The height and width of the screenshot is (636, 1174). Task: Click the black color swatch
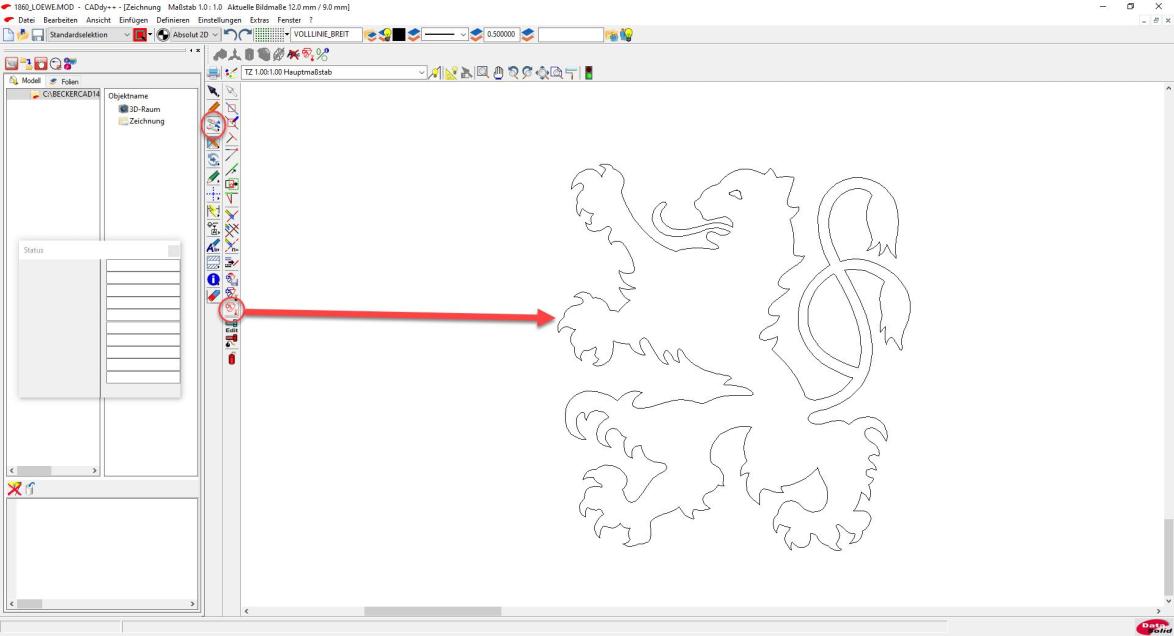pos(399,34)
